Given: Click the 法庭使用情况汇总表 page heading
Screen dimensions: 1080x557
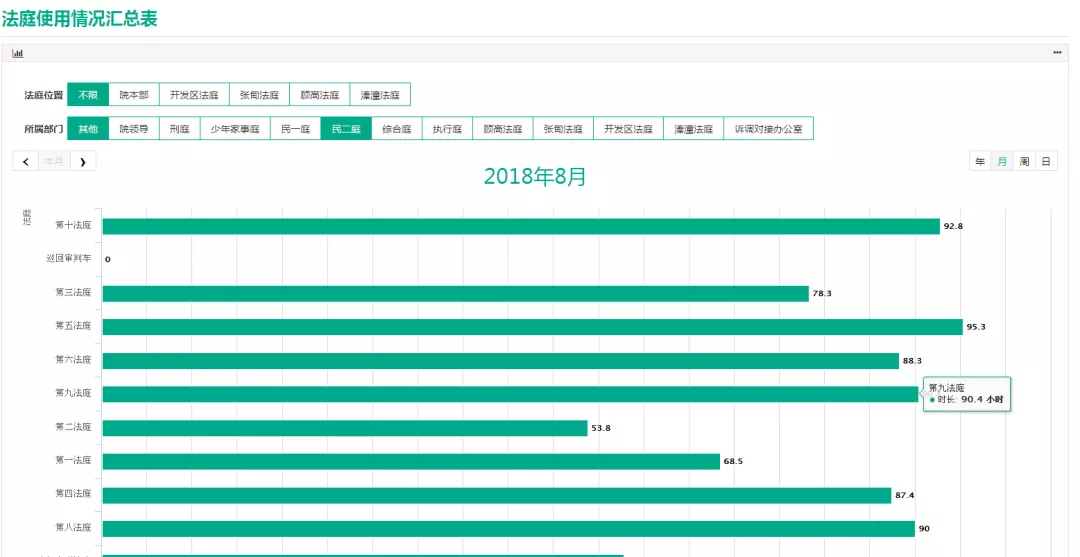Looking at the screenshot, I should point(80,19).
